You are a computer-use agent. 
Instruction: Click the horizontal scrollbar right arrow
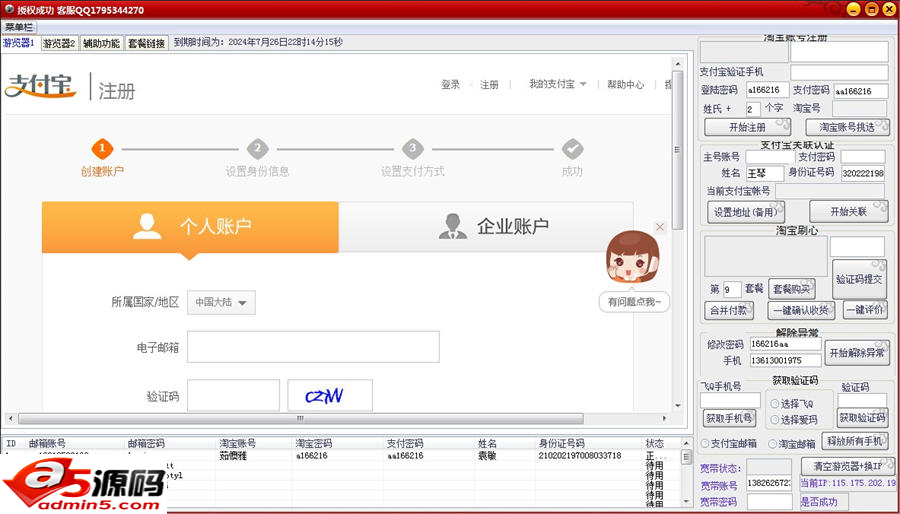click(x=665, y=419)
